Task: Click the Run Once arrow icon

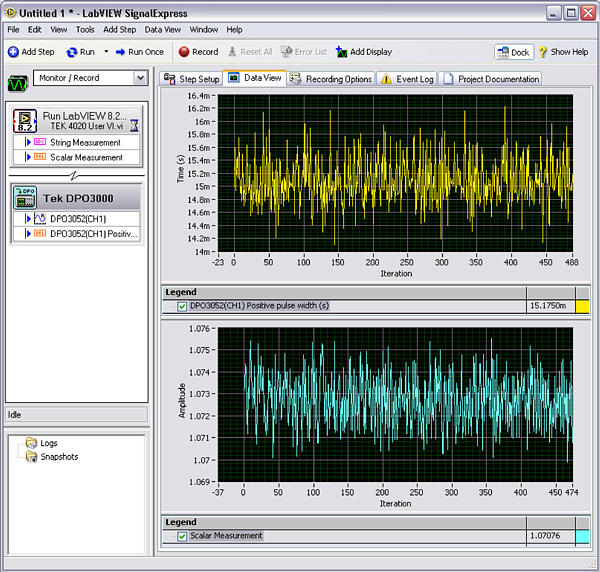Action: pyautogui.click(x=120, y=52)
